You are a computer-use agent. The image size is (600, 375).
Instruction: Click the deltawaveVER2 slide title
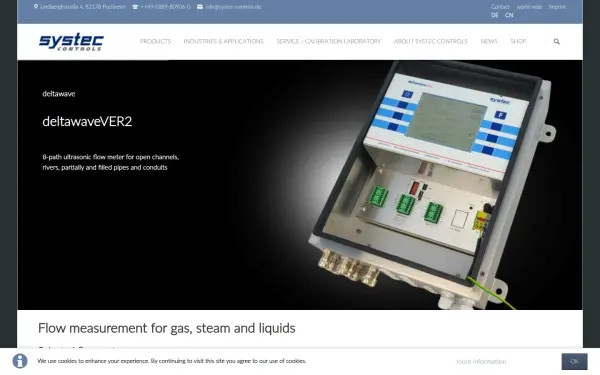(x=87, y=121)
